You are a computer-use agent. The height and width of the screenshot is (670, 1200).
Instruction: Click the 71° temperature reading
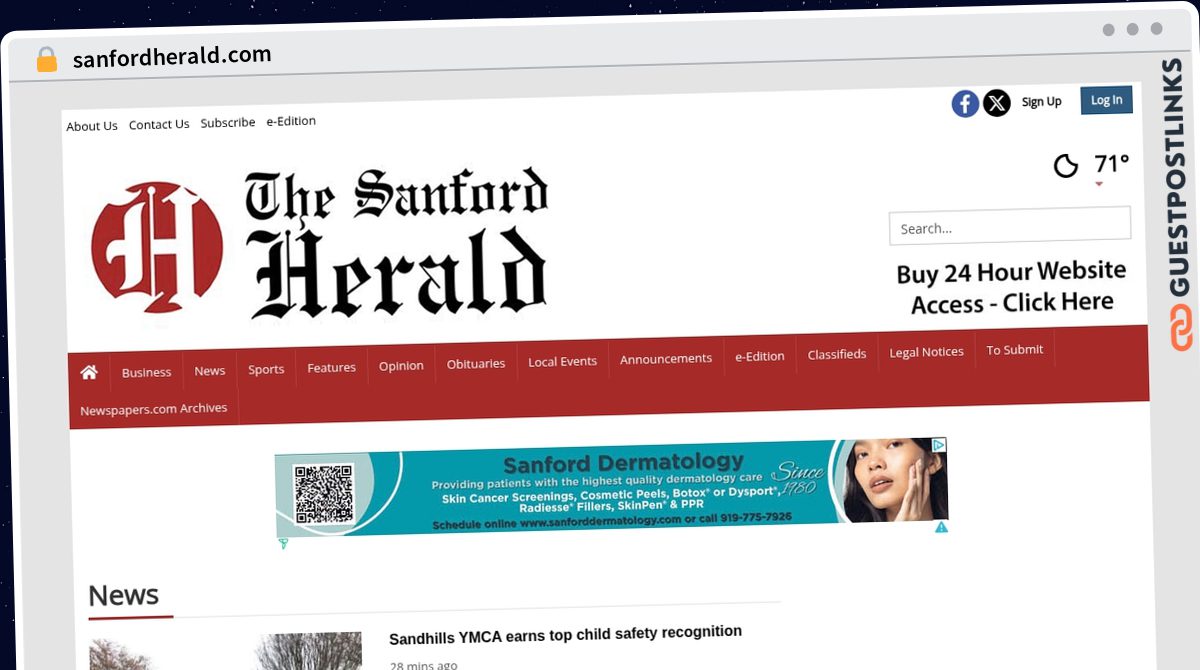coord(1111,164)
